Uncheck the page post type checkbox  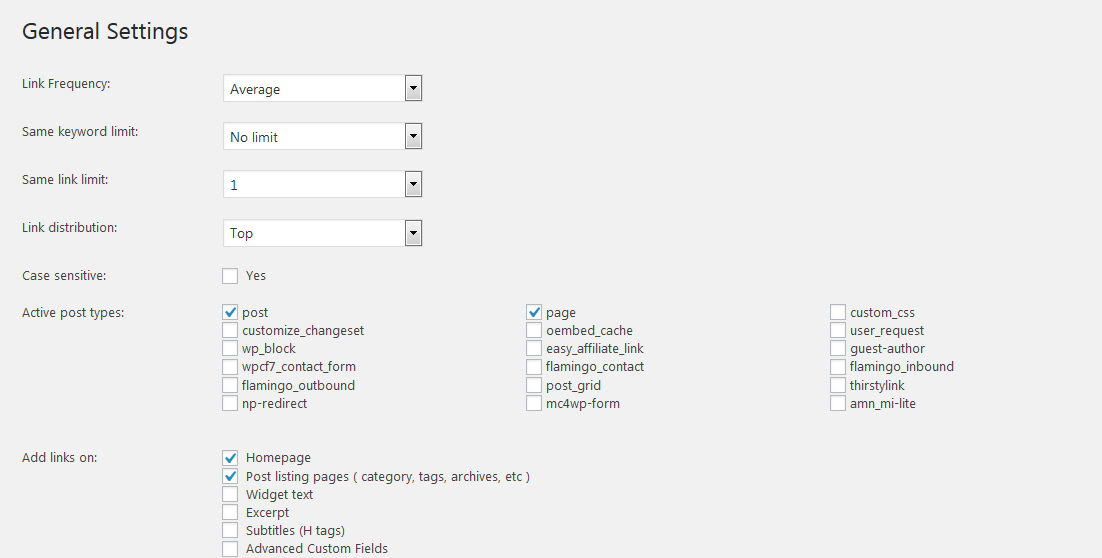coord(535,313)
